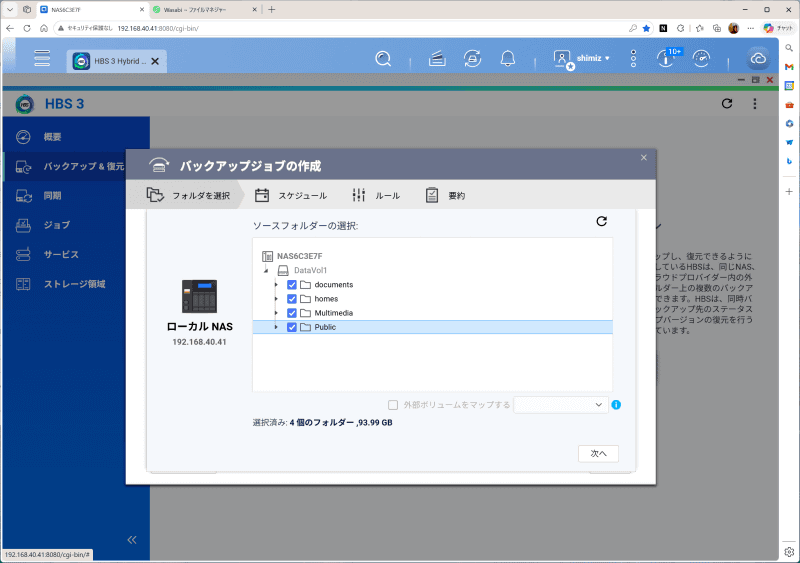Uncheck the Public folder checkbox
Viewport: 800px width, 563px height.
(x=292, y=327)
